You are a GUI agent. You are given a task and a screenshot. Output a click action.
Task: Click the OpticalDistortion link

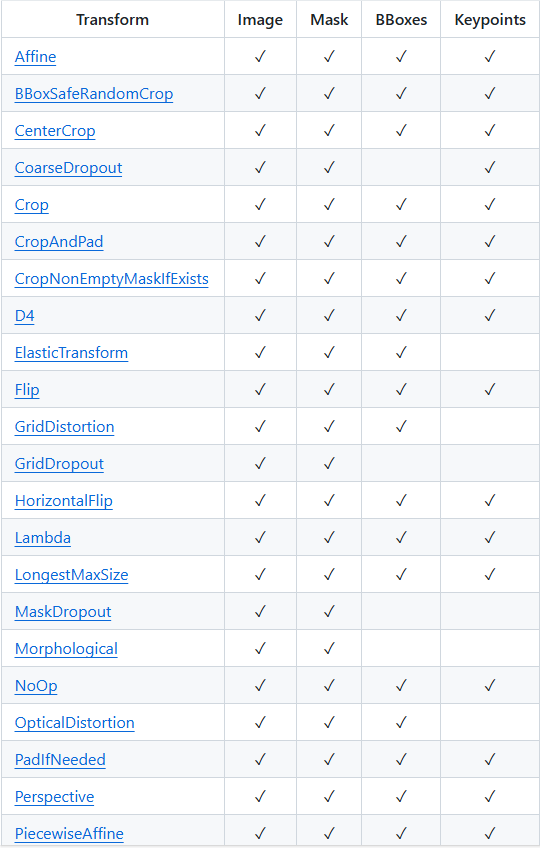tap(75, 723)
